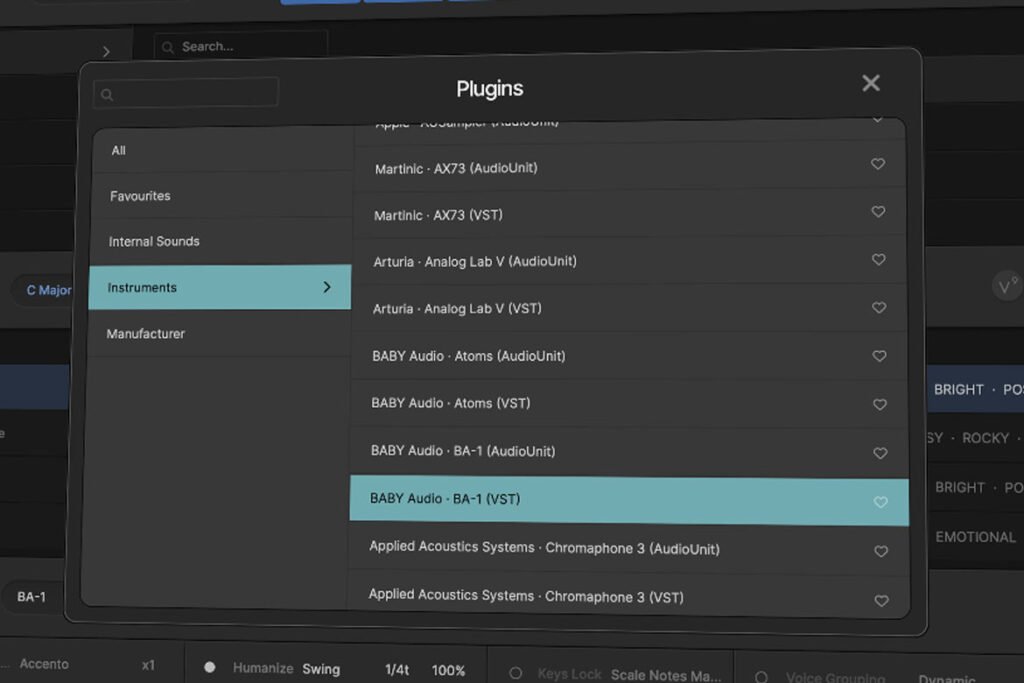Viewport: 1024px width, 683px height.
Task: Change the 1/4t swing division
Action: pyautogui.click(x=397, y=670)
